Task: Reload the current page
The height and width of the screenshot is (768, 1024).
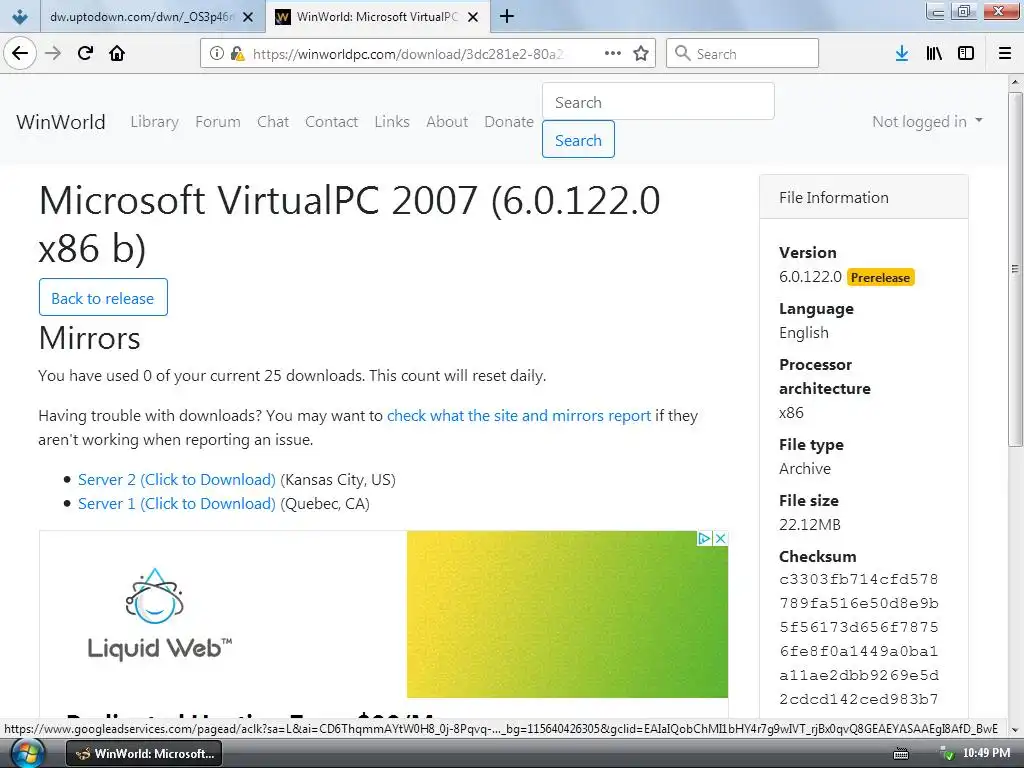Action: pyautogui.click(x=85, y=53)
